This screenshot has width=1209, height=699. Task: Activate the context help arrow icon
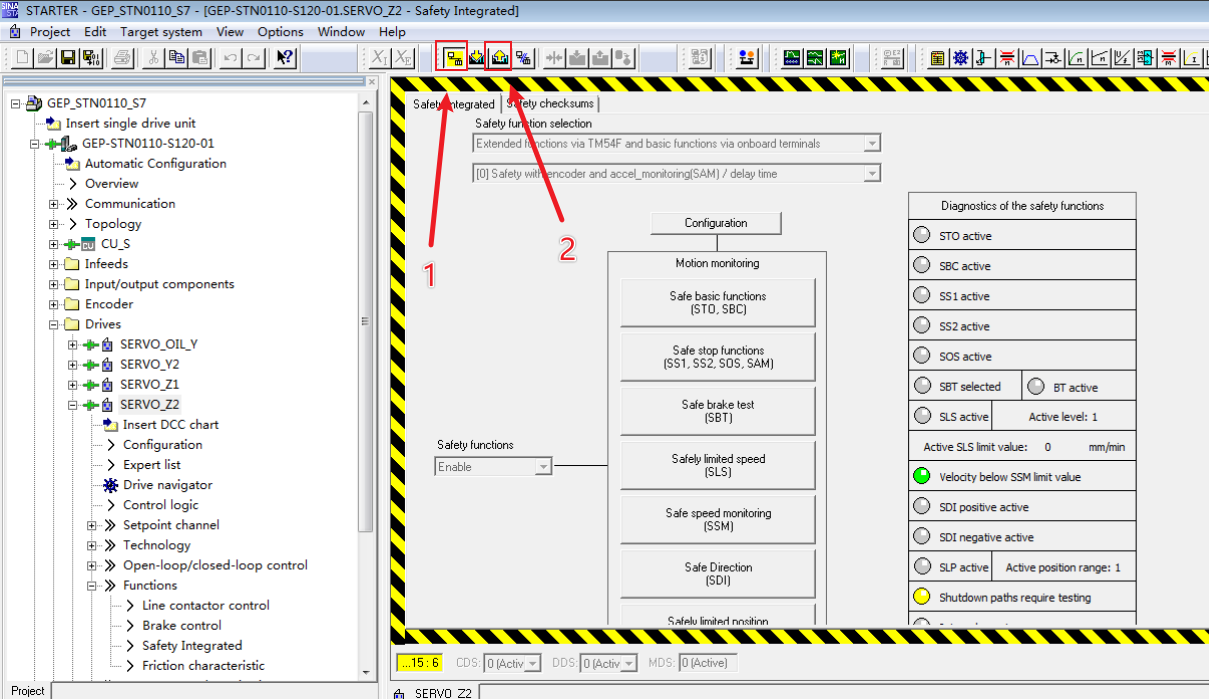pyautogui.click(x=285, y=58)
